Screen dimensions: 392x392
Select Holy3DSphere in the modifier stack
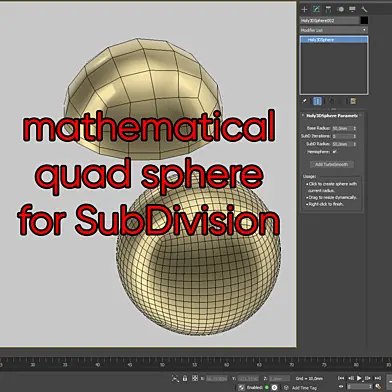coord(334,40)
